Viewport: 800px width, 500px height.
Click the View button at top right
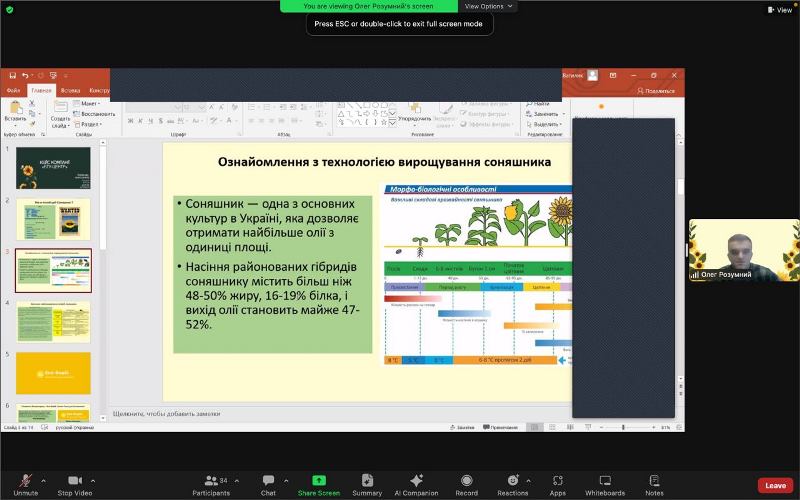point(781,10)
